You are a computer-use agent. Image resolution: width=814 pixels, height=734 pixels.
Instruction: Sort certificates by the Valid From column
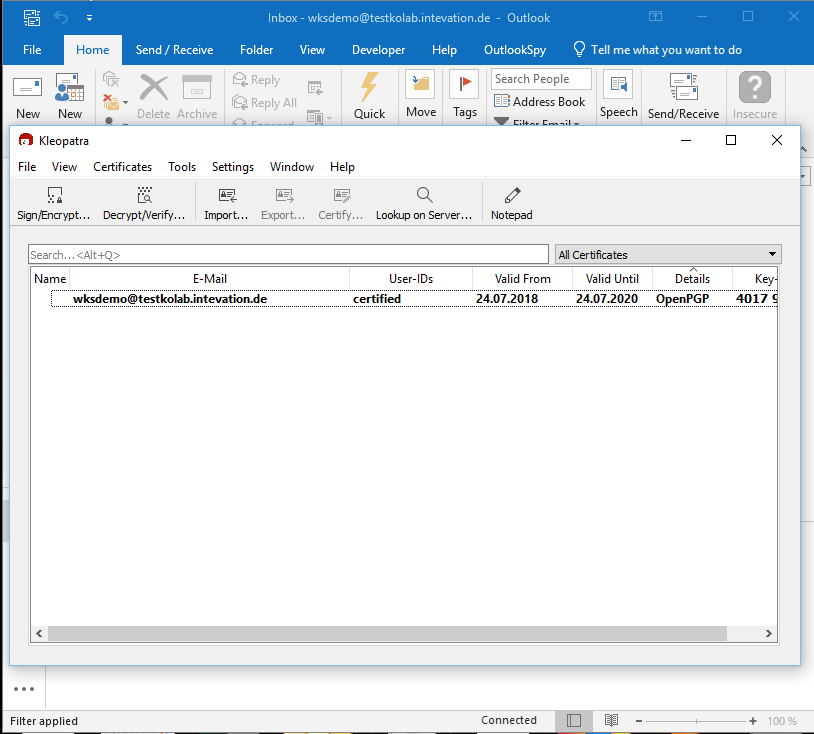click(522, 279)
